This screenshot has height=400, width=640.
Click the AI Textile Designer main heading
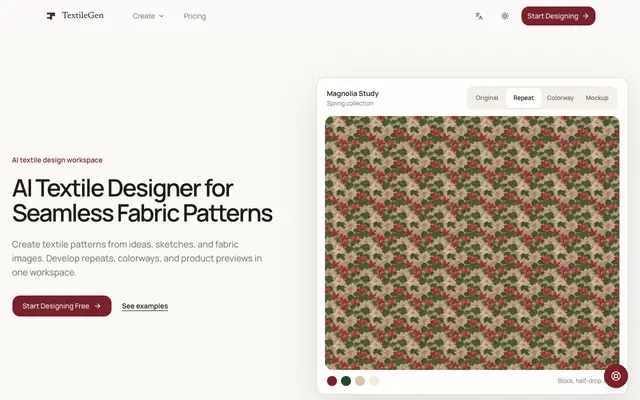coord(142,200)
